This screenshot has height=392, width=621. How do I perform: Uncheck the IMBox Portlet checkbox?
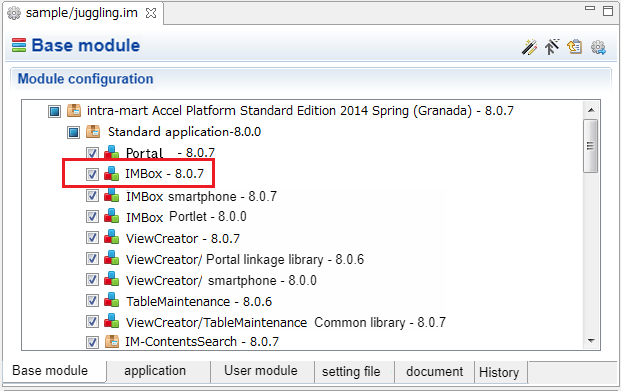92,217
